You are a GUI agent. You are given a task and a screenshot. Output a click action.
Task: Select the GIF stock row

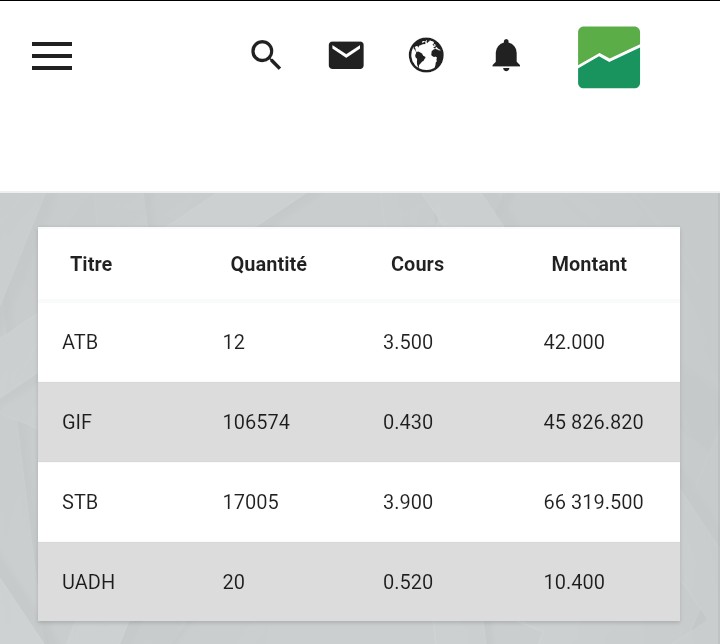77,422
